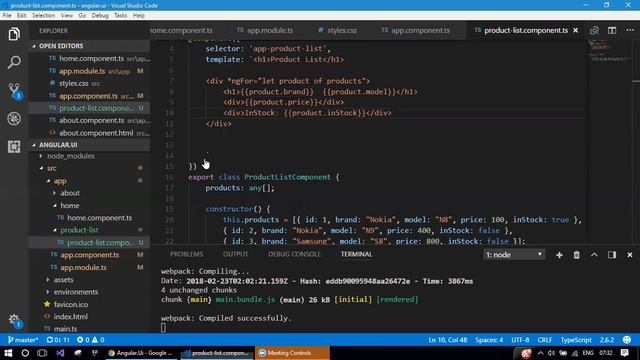640x360 pixels.
Task: Open the Edit menu
Action: (22, 16)
